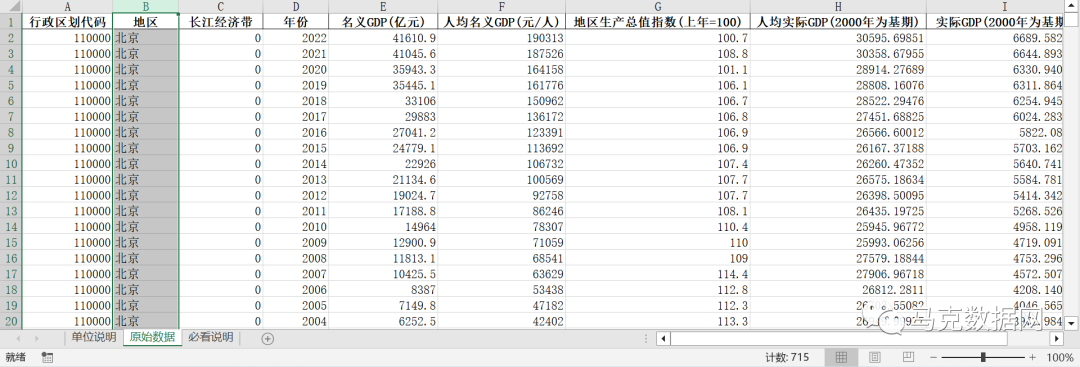This screenshot has height=367, width=1080.
Task: Click status bar 计数: 715 text
Action: coord(787,357)
